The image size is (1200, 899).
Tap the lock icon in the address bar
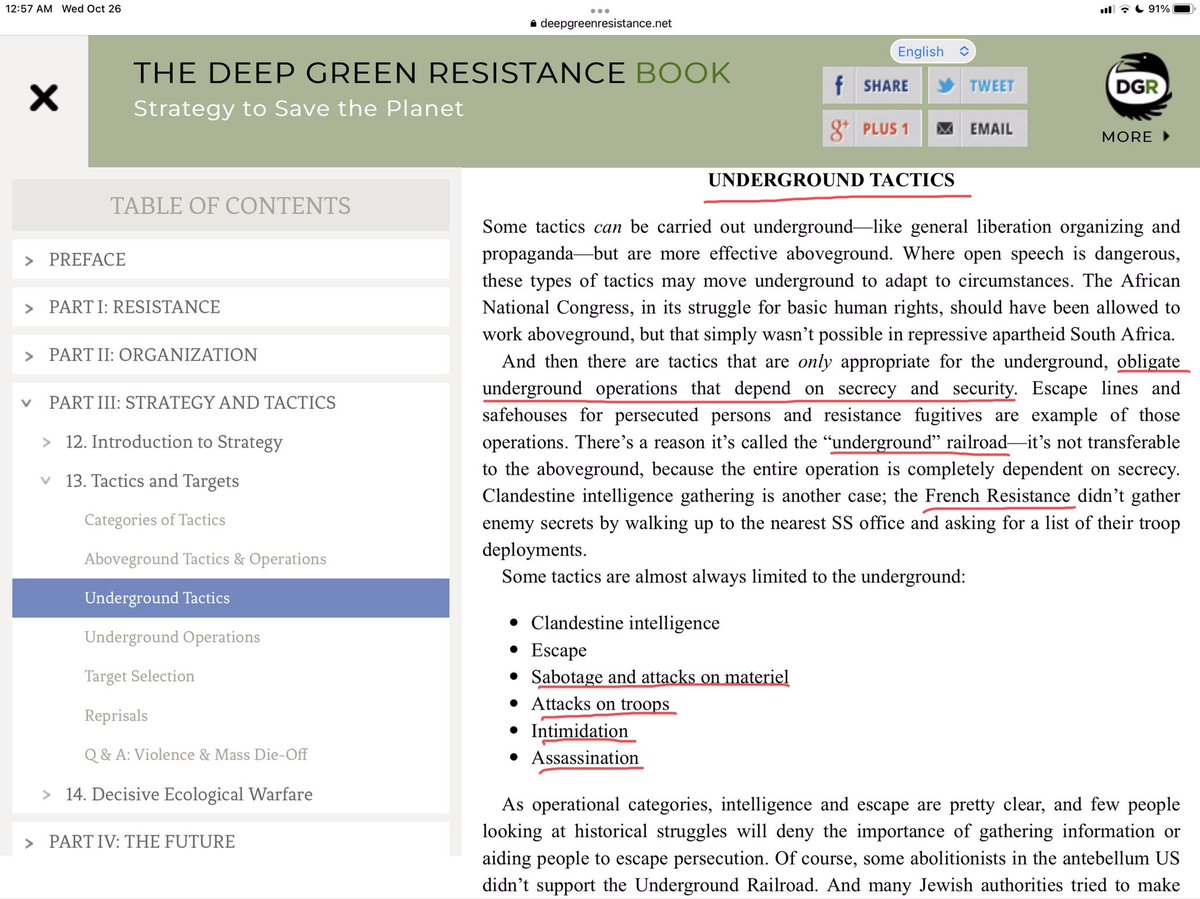(x=532, y=22)
